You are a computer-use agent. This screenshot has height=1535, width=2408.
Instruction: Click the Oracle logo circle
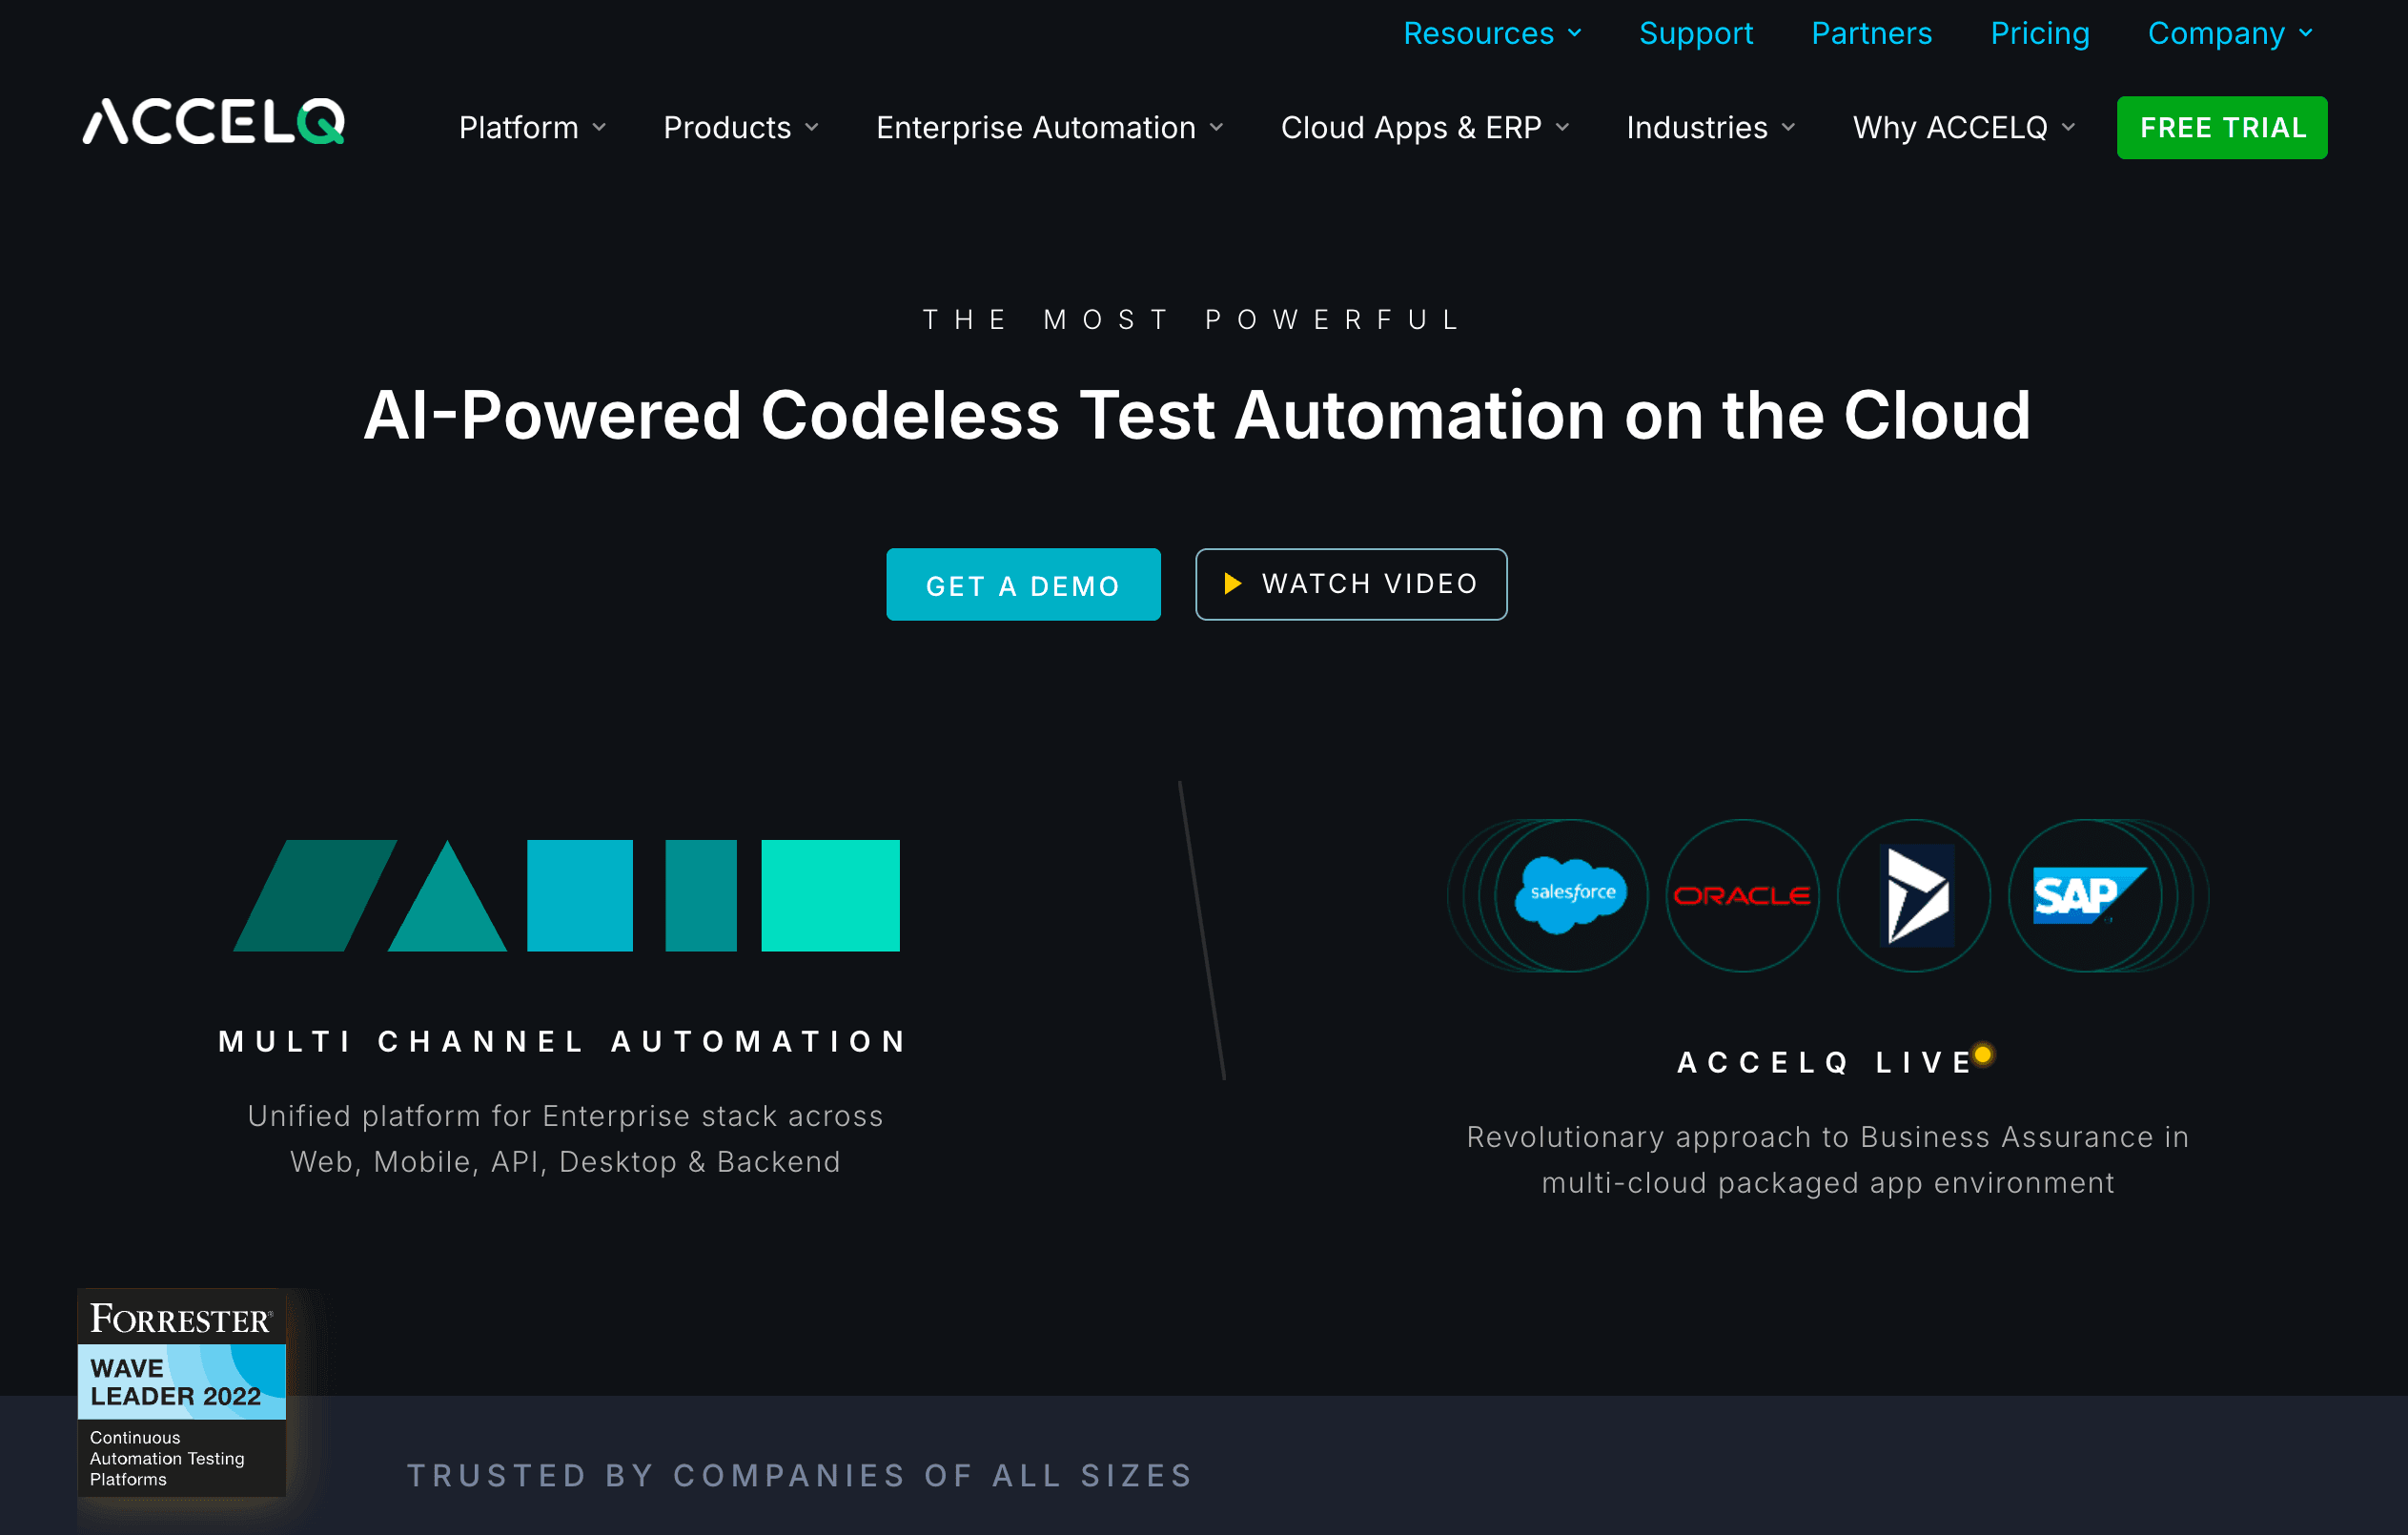(x=1742, y=895)
